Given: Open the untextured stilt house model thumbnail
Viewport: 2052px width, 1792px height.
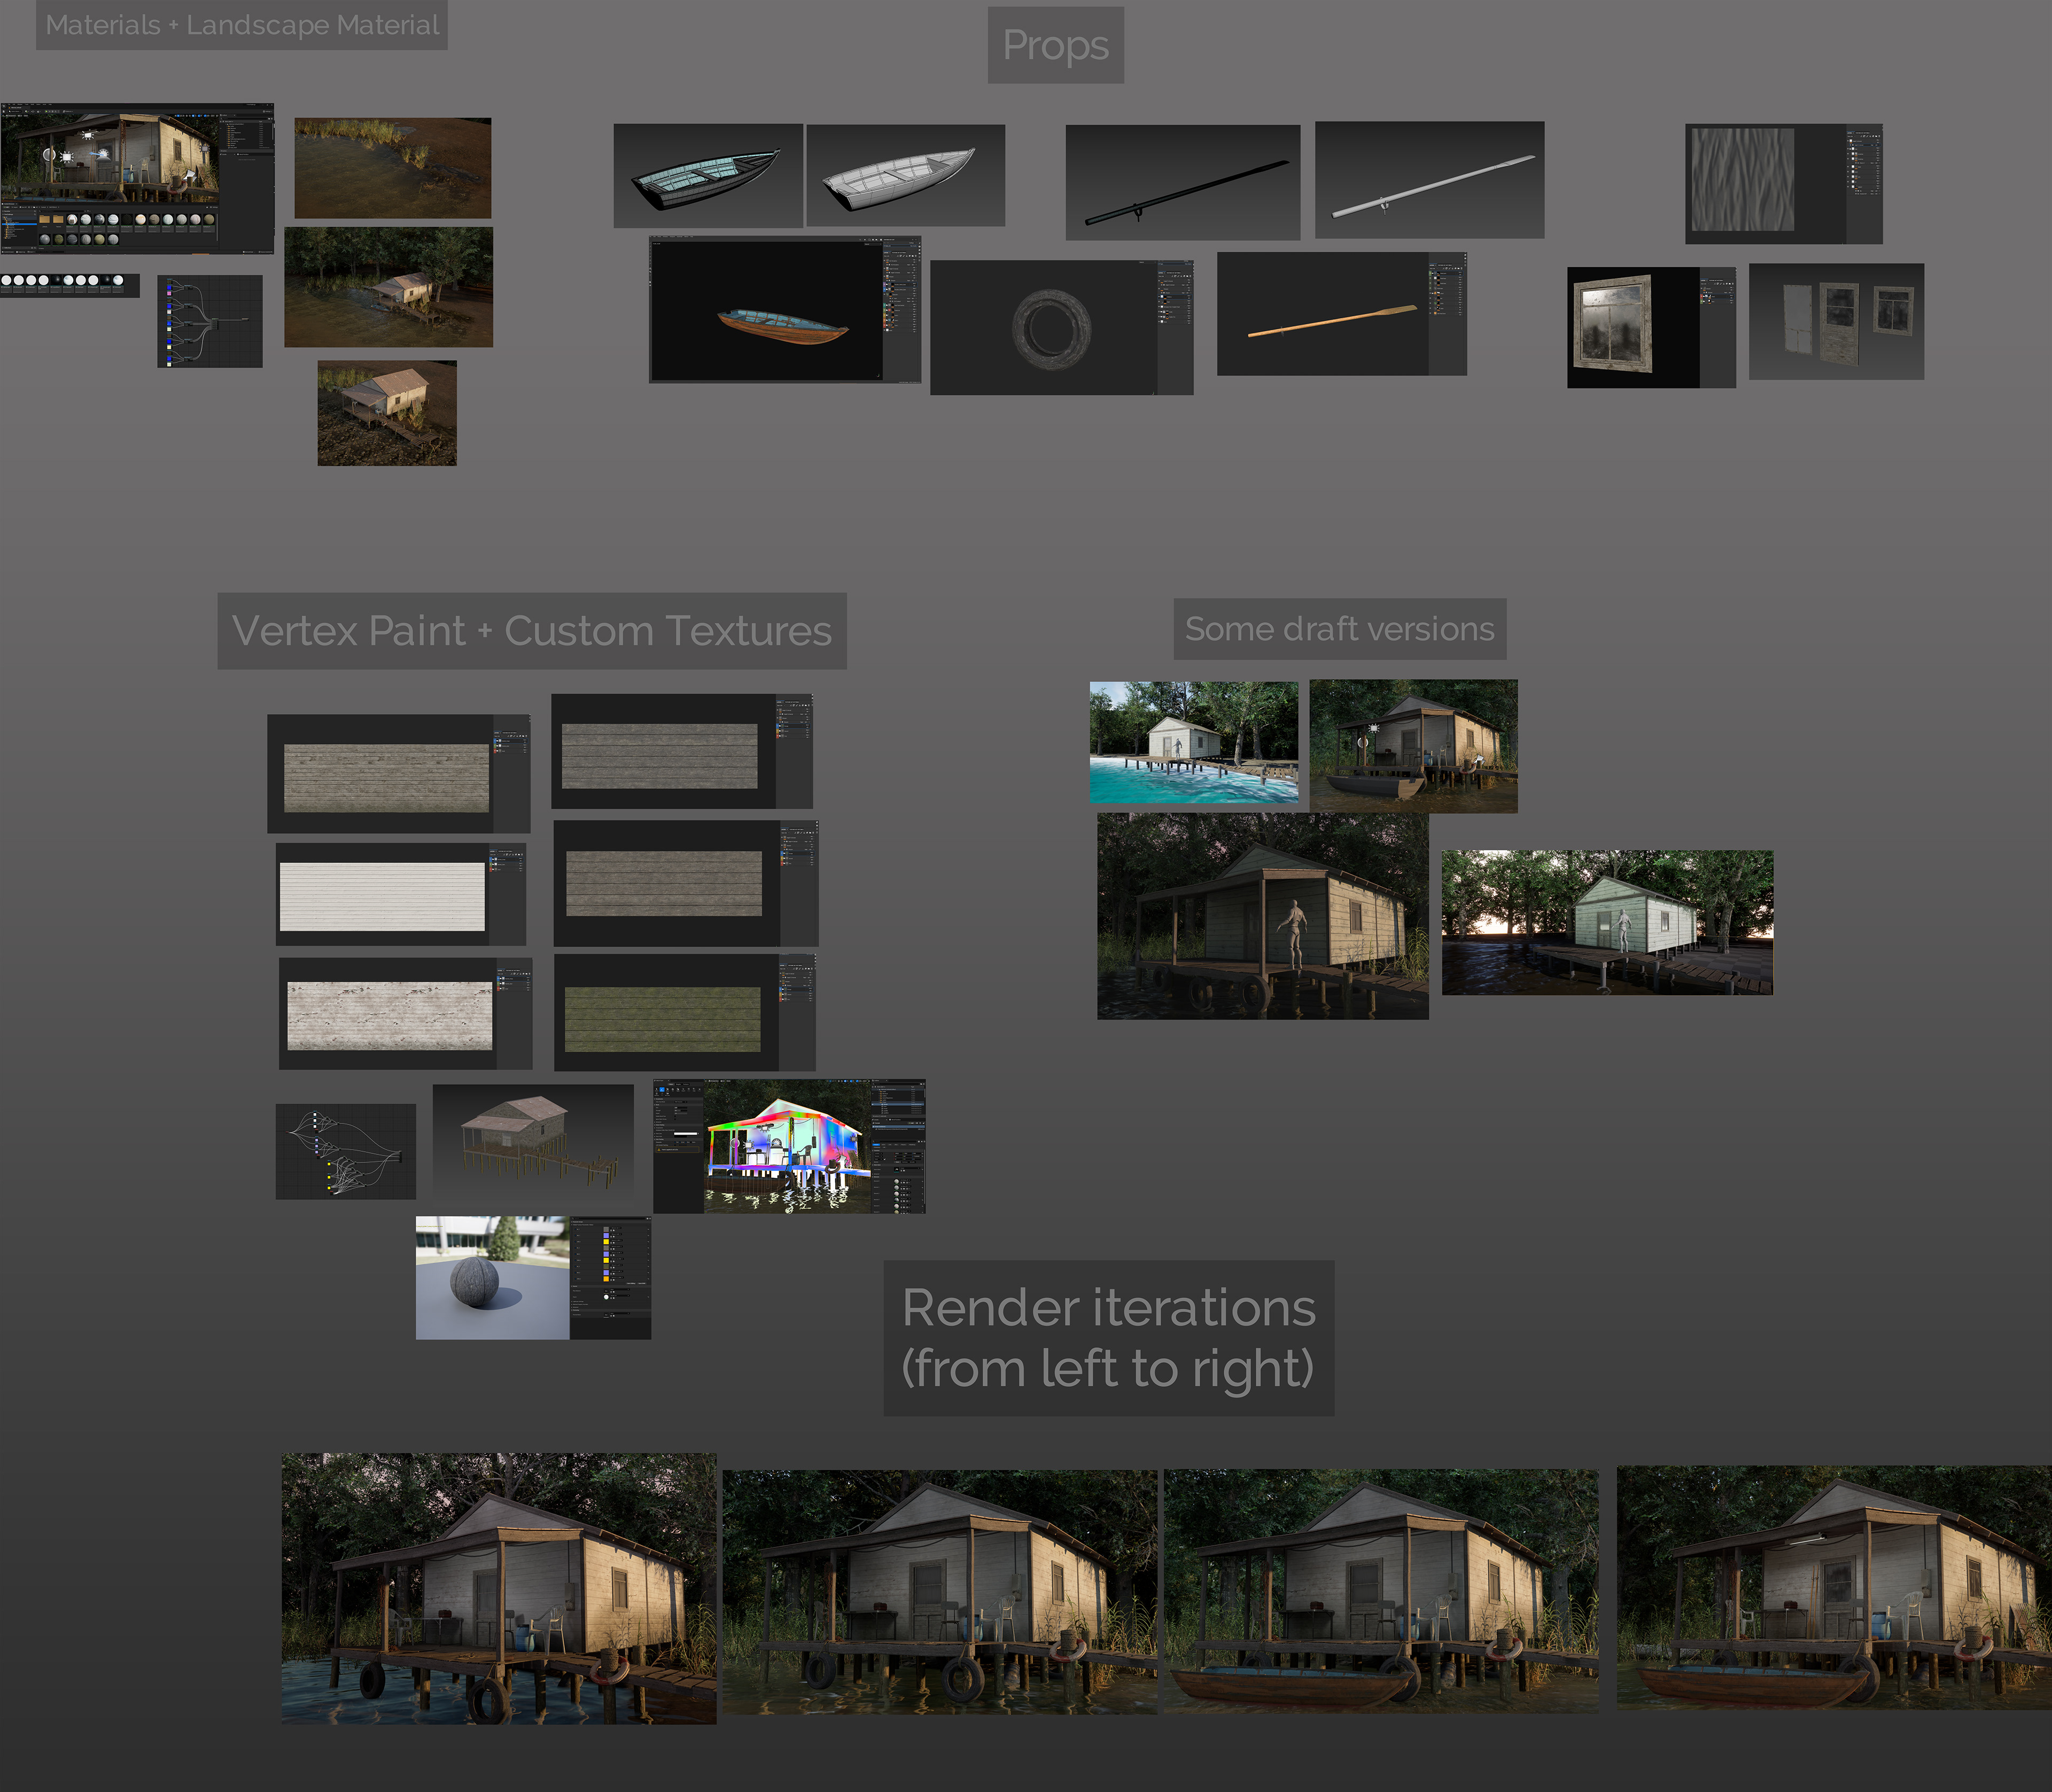Looking at the screenshot, I should coord(532,1140).
